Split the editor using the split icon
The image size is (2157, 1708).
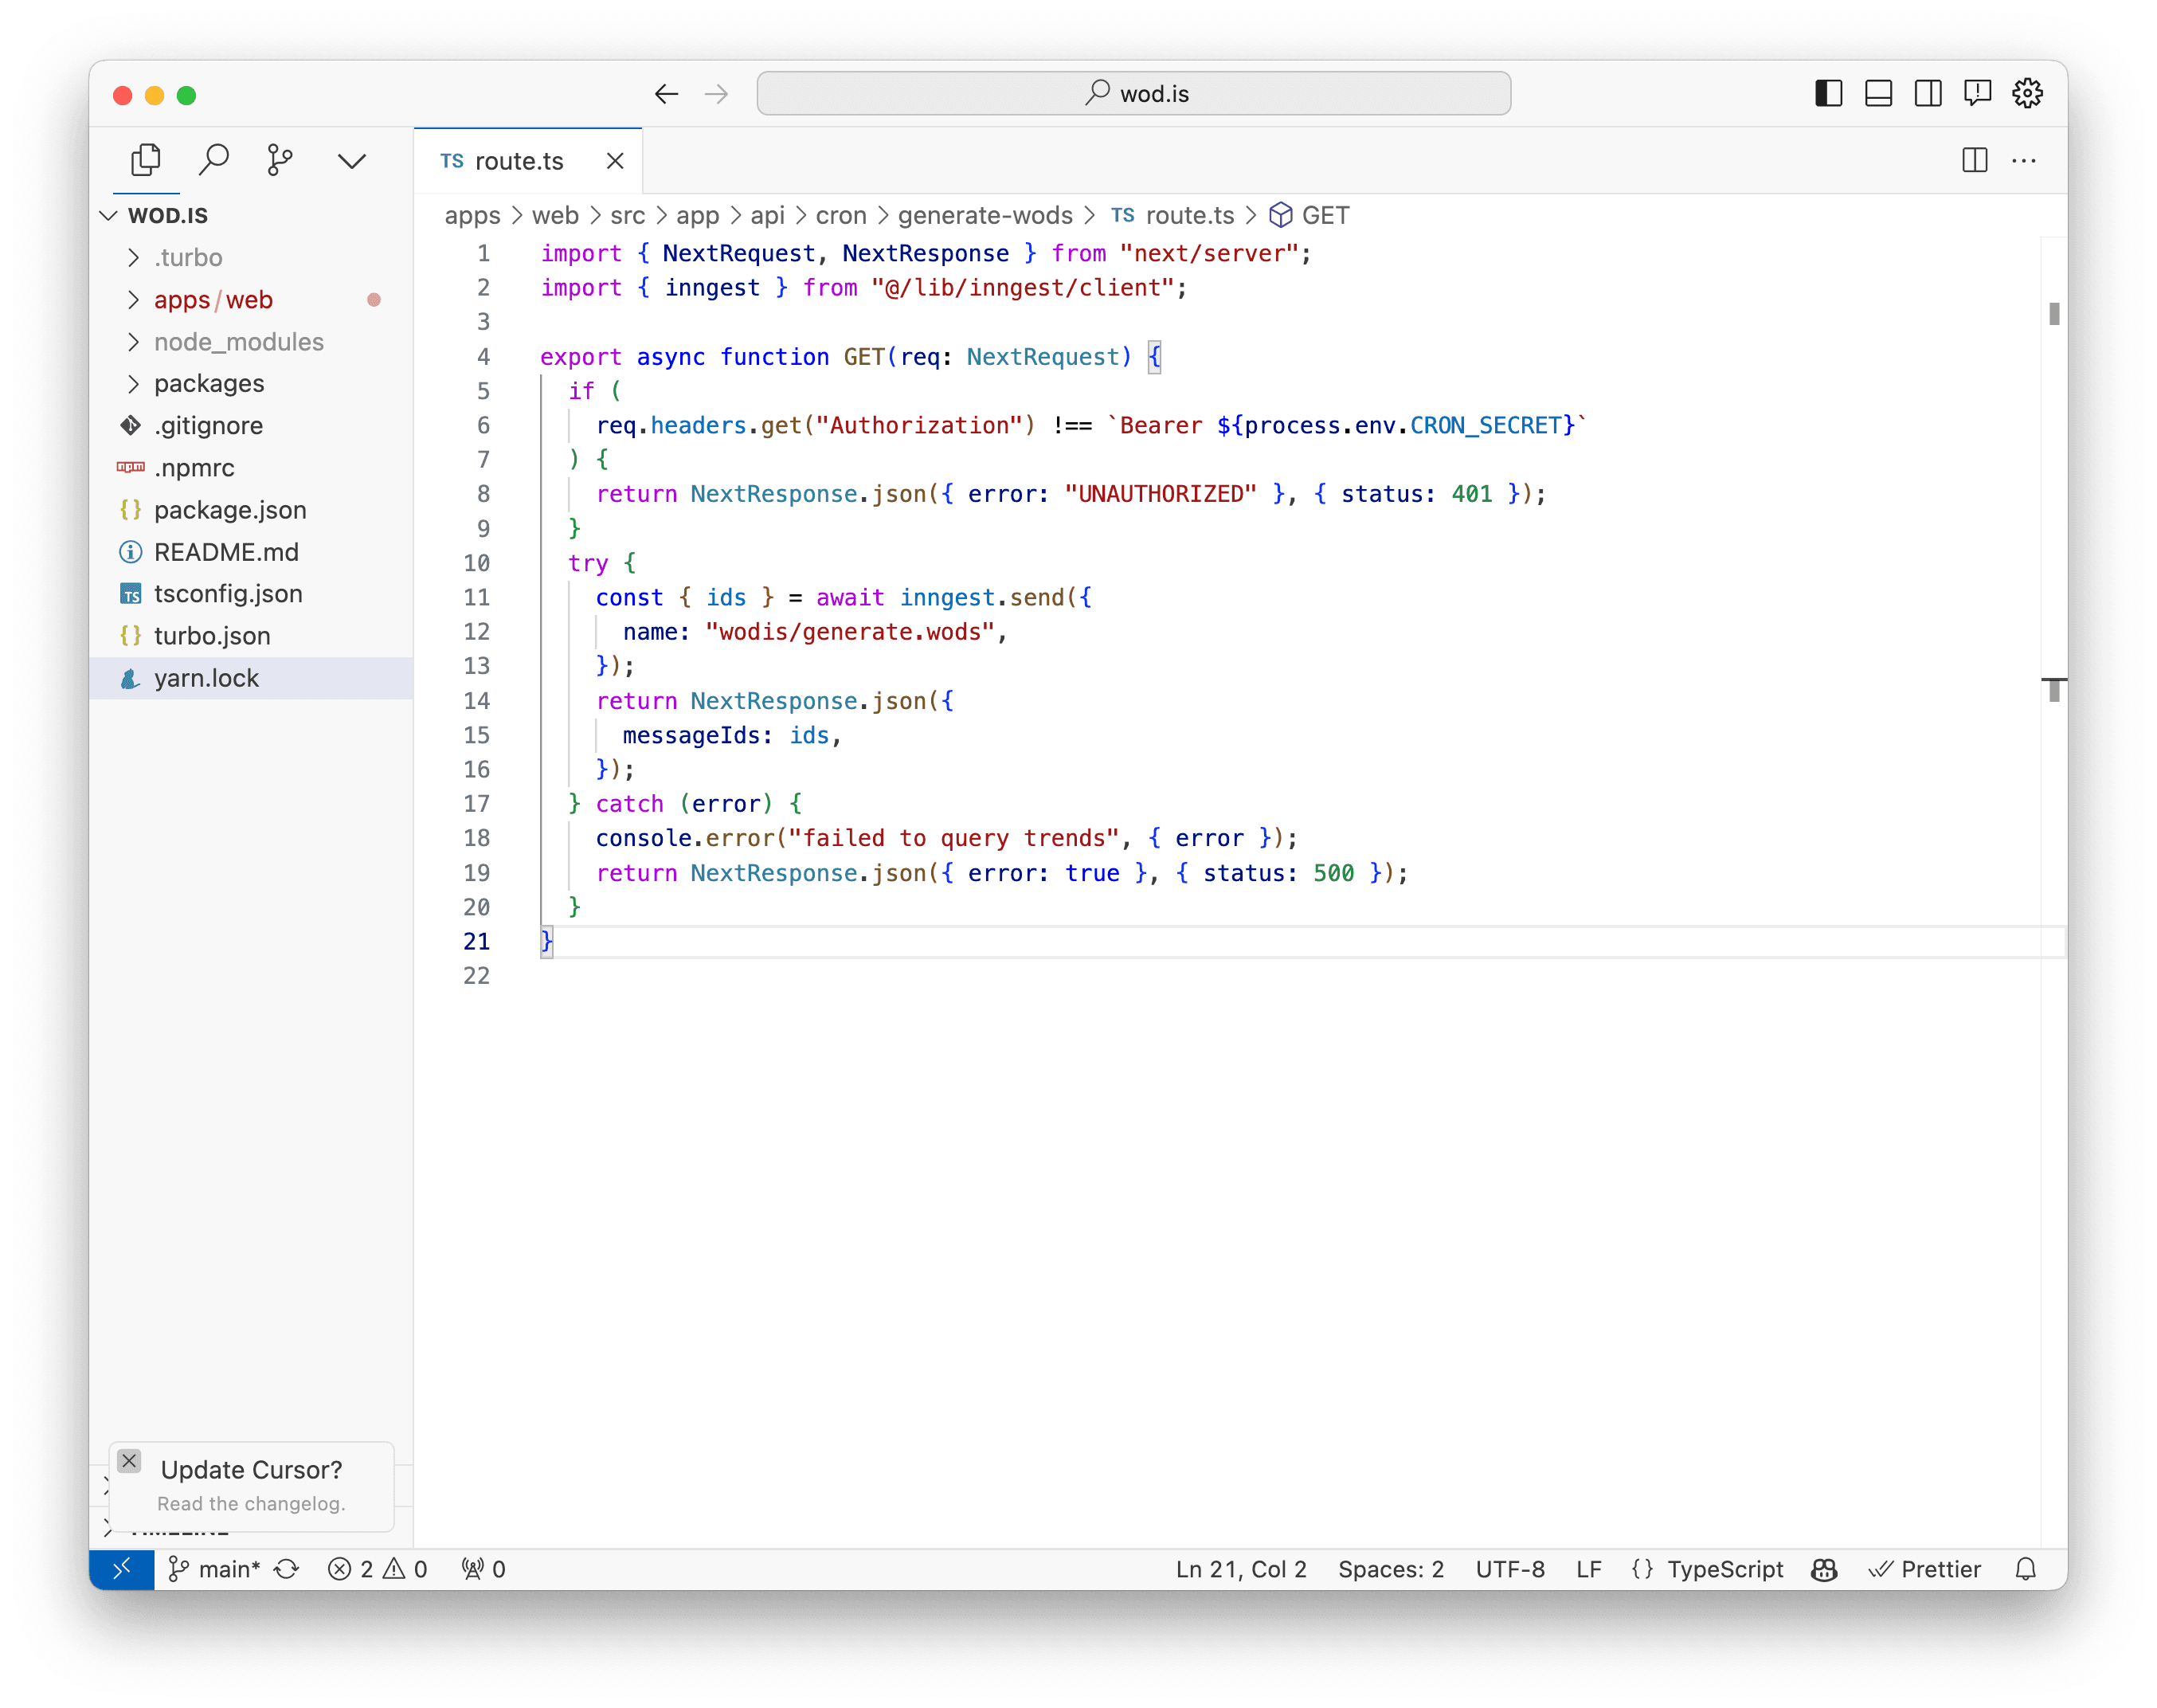tap(1975, 160)
